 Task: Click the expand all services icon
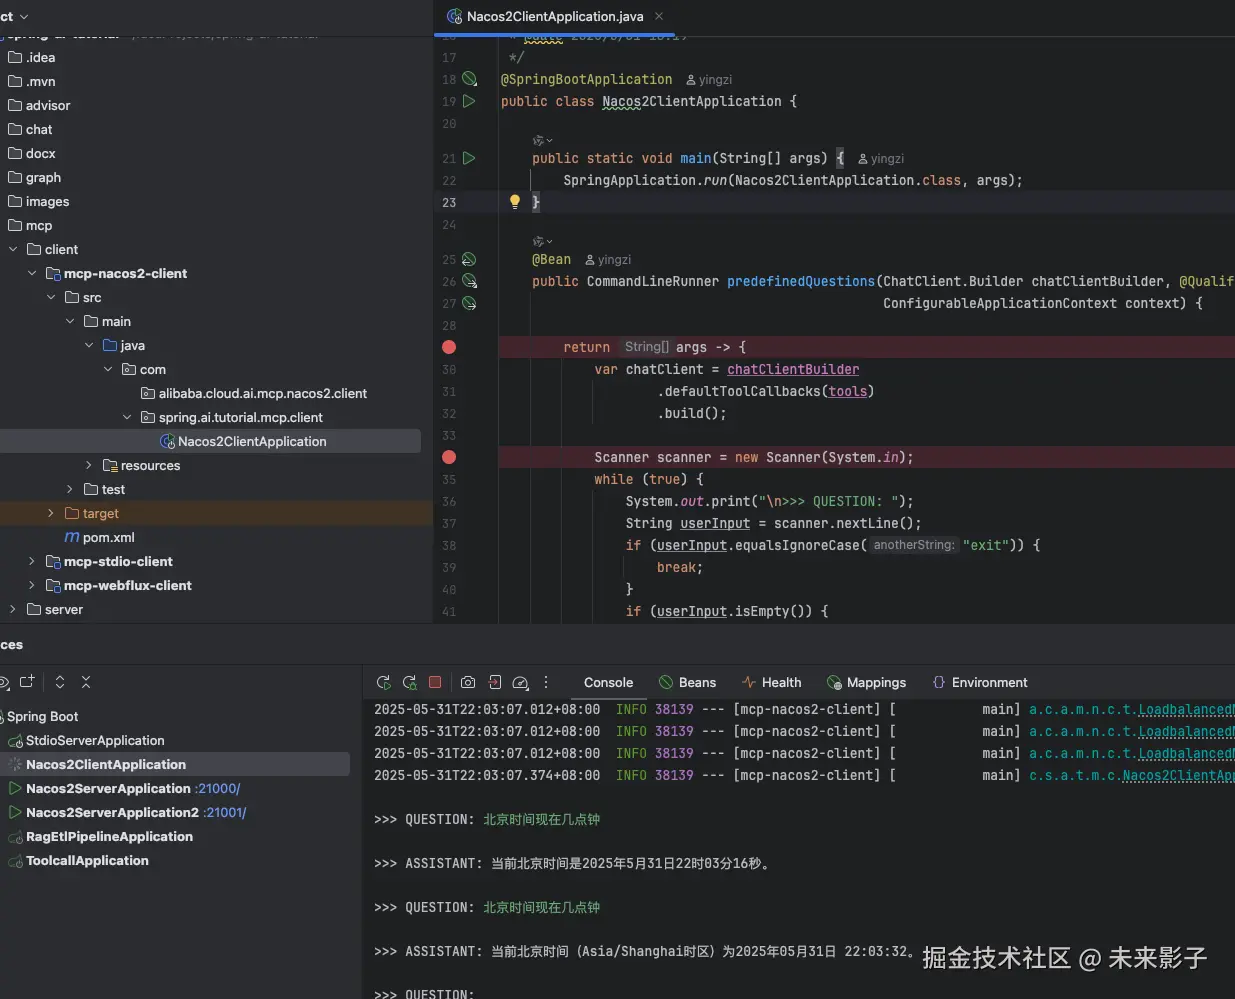[60, 682]
